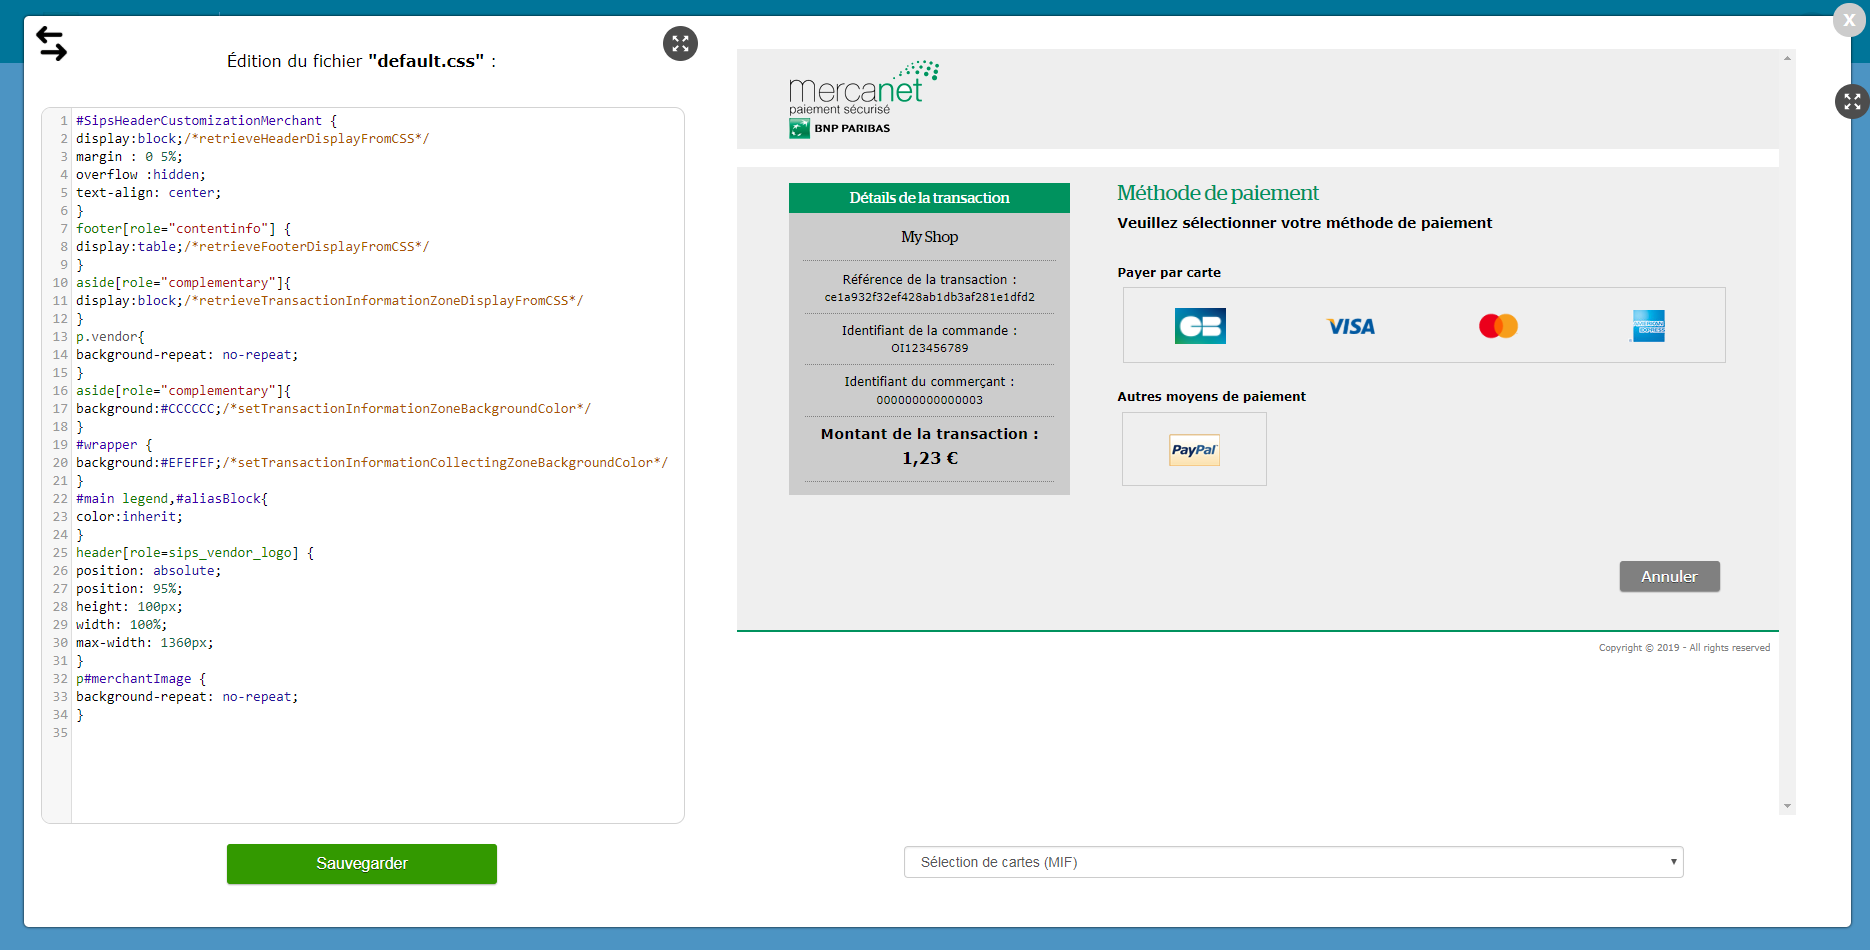The width and height of the screenshot is (1870, 950).
Task: Click the Détails de la transaction header
Action: click(929, 198)
